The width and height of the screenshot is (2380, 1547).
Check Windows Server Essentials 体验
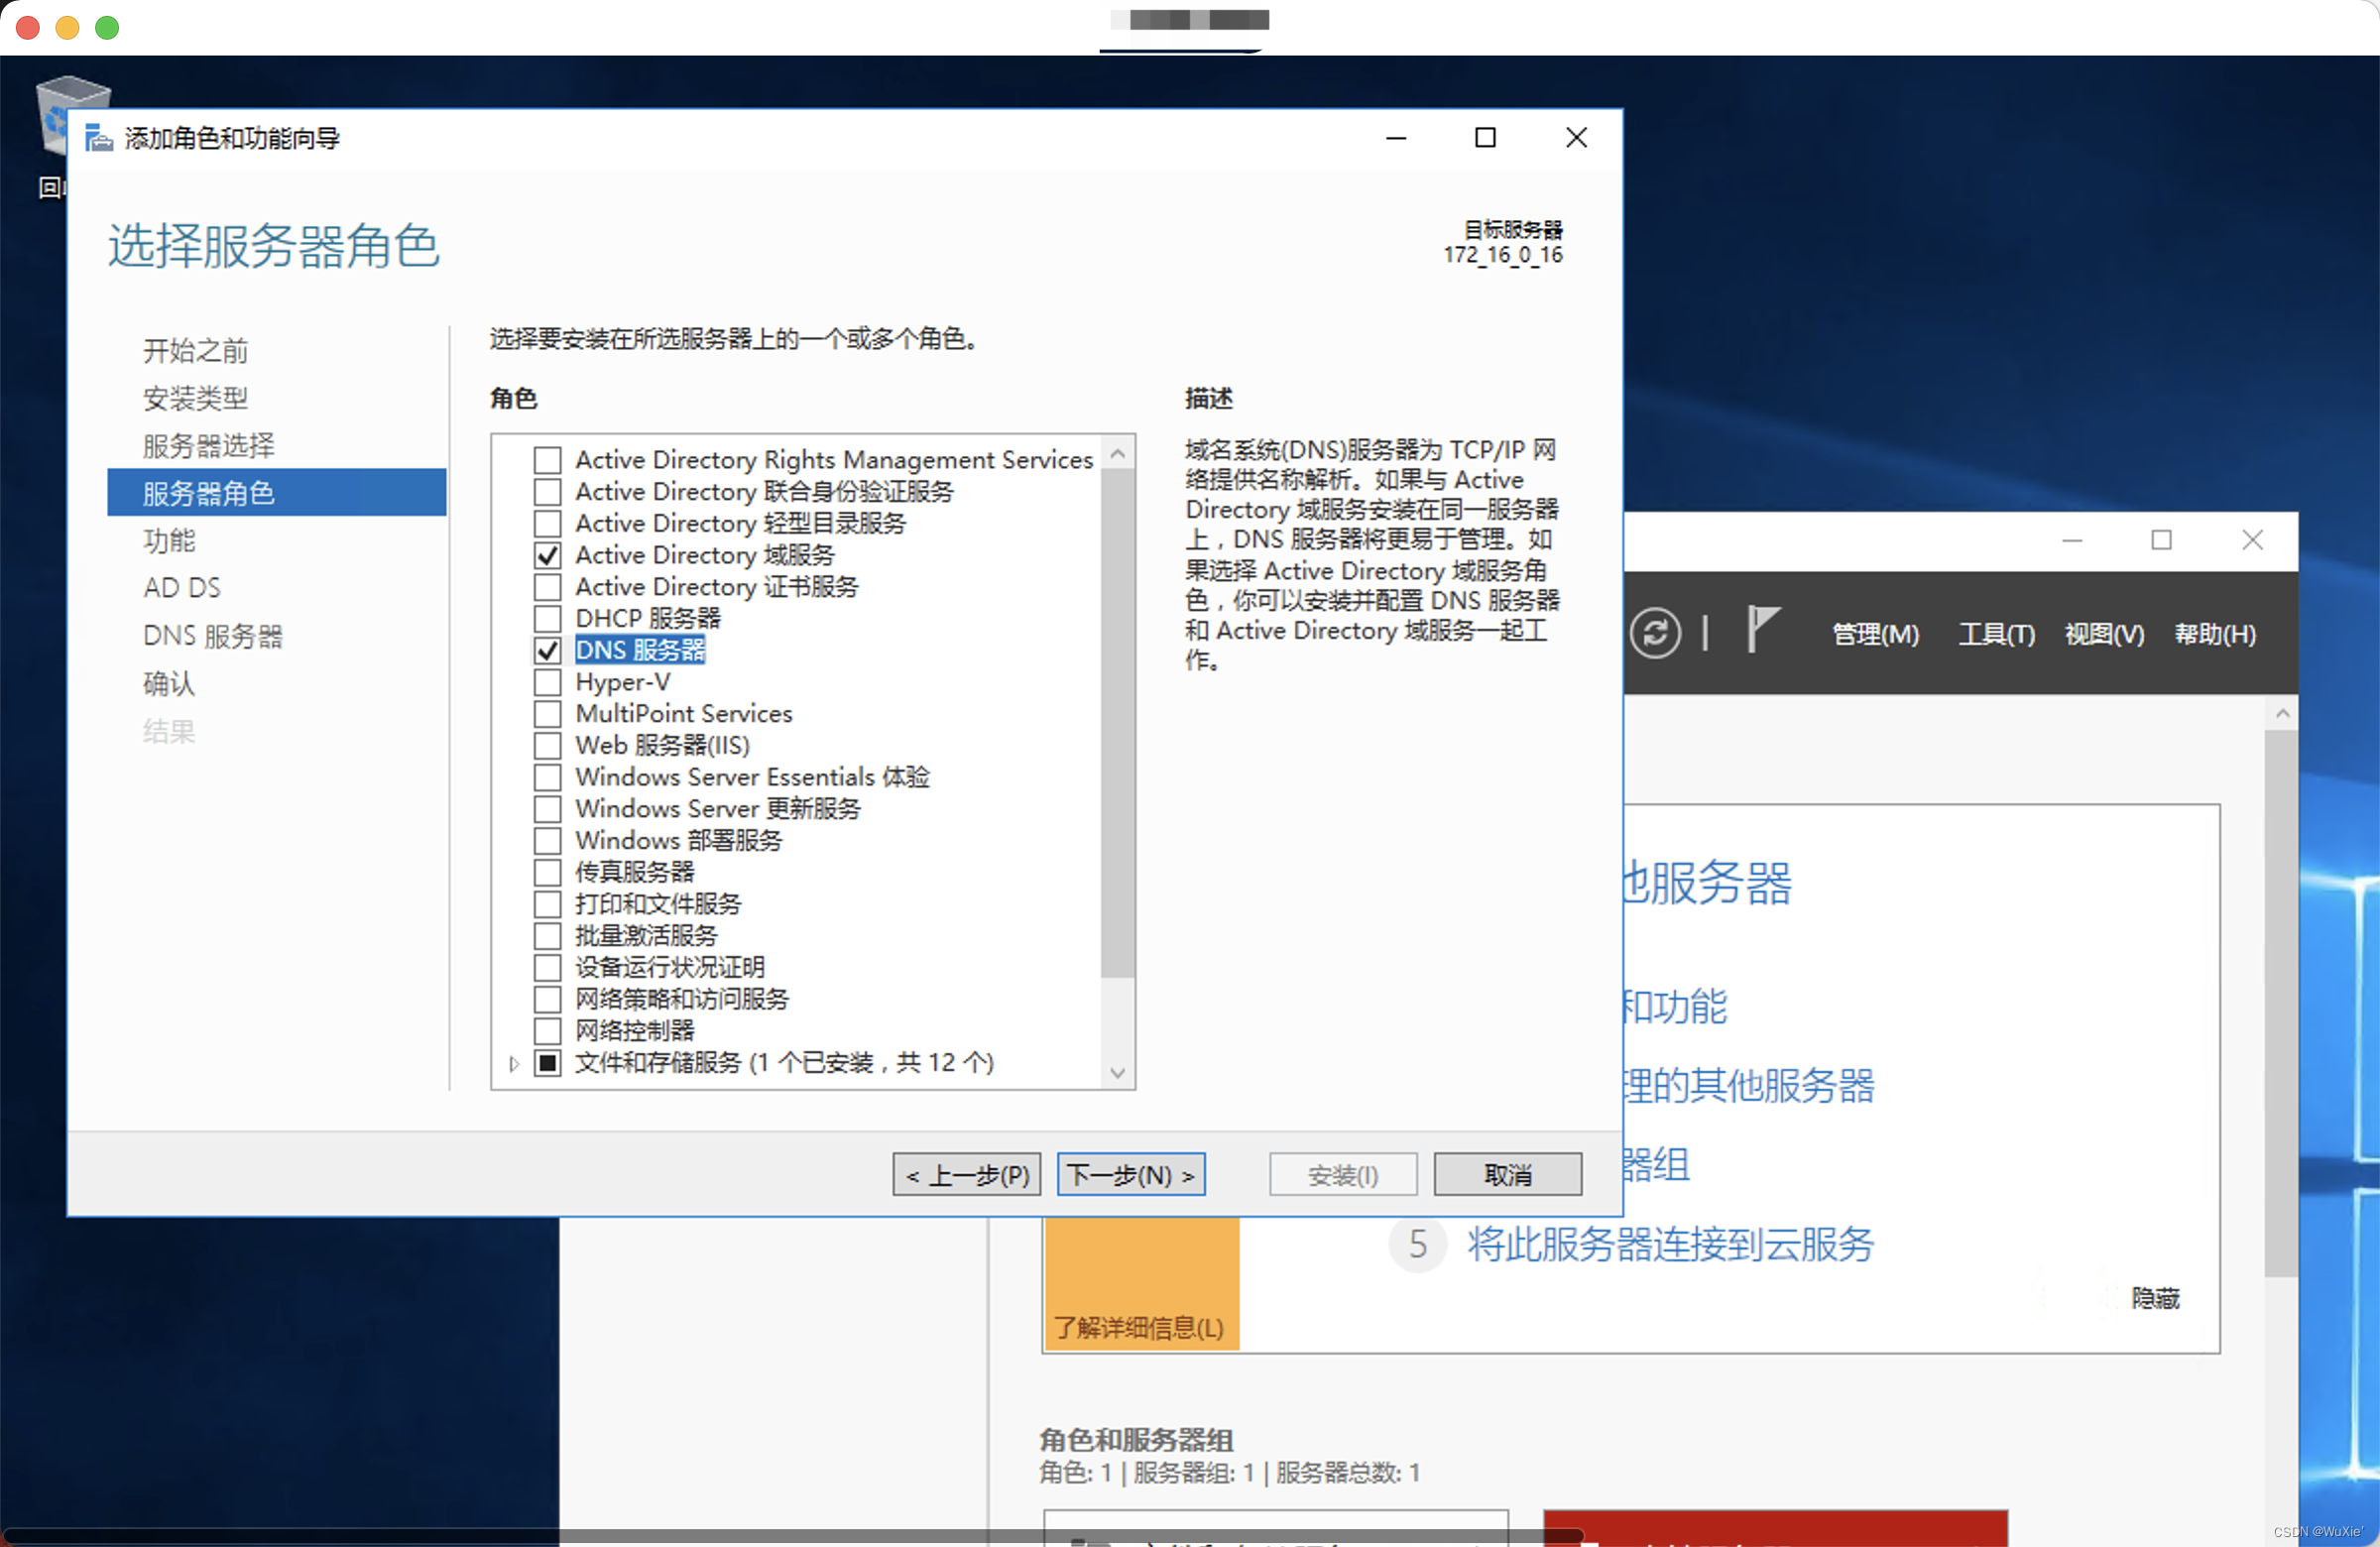pos(547,777)
